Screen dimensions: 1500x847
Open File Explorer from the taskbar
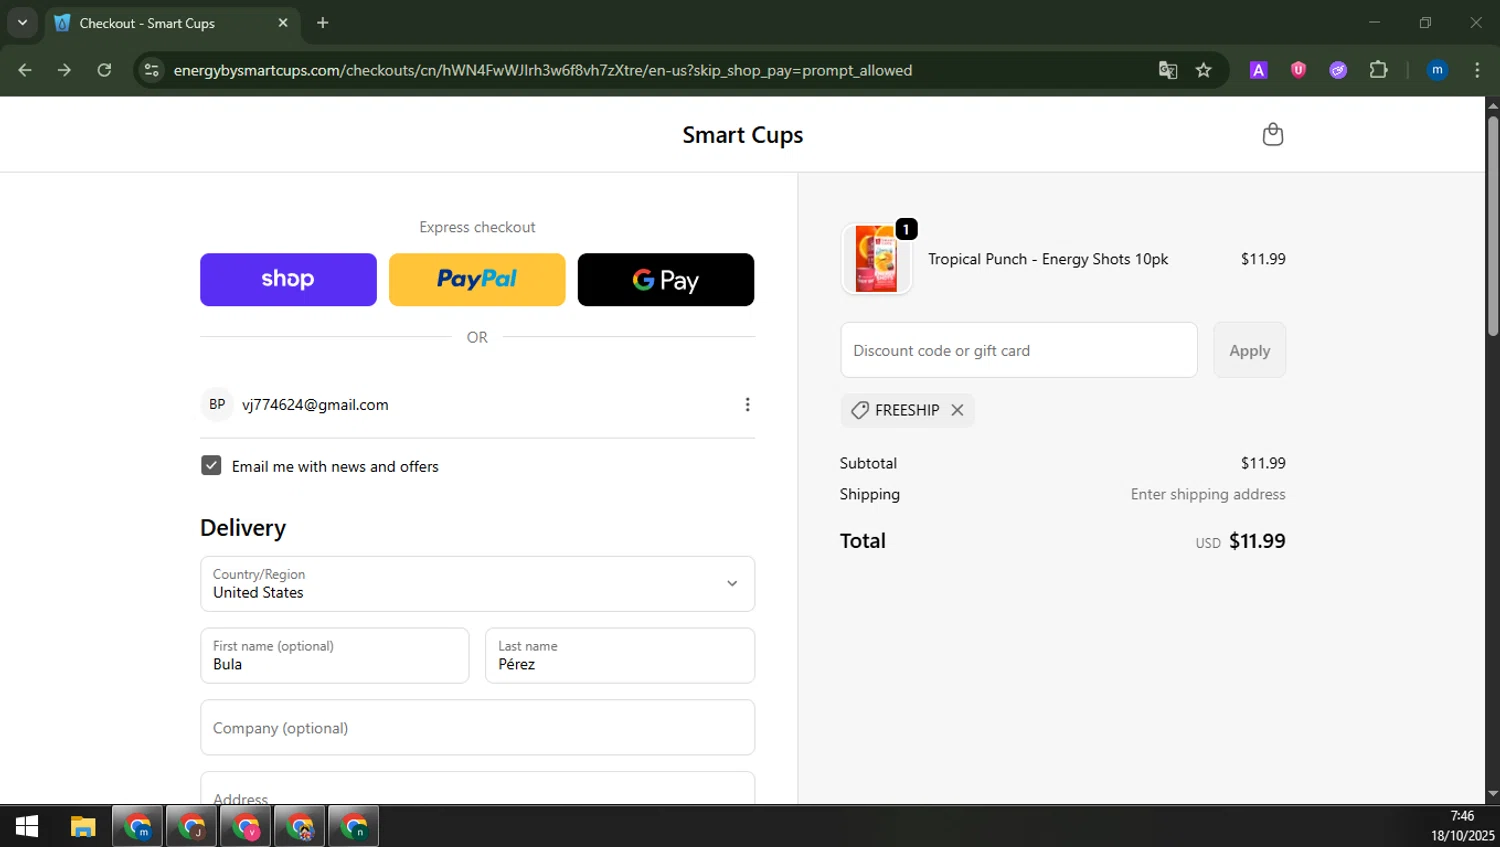point(82,827)
